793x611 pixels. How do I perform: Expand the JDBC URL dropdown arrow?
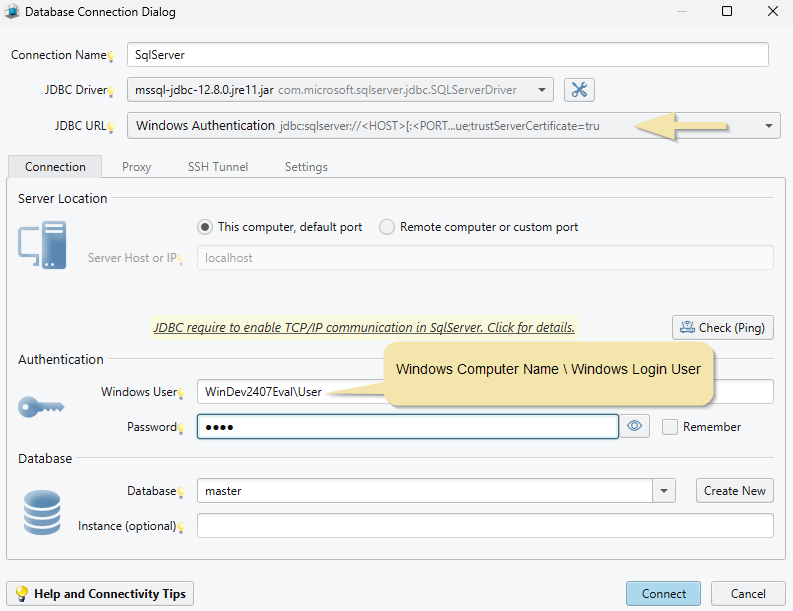tap(769, 126)
